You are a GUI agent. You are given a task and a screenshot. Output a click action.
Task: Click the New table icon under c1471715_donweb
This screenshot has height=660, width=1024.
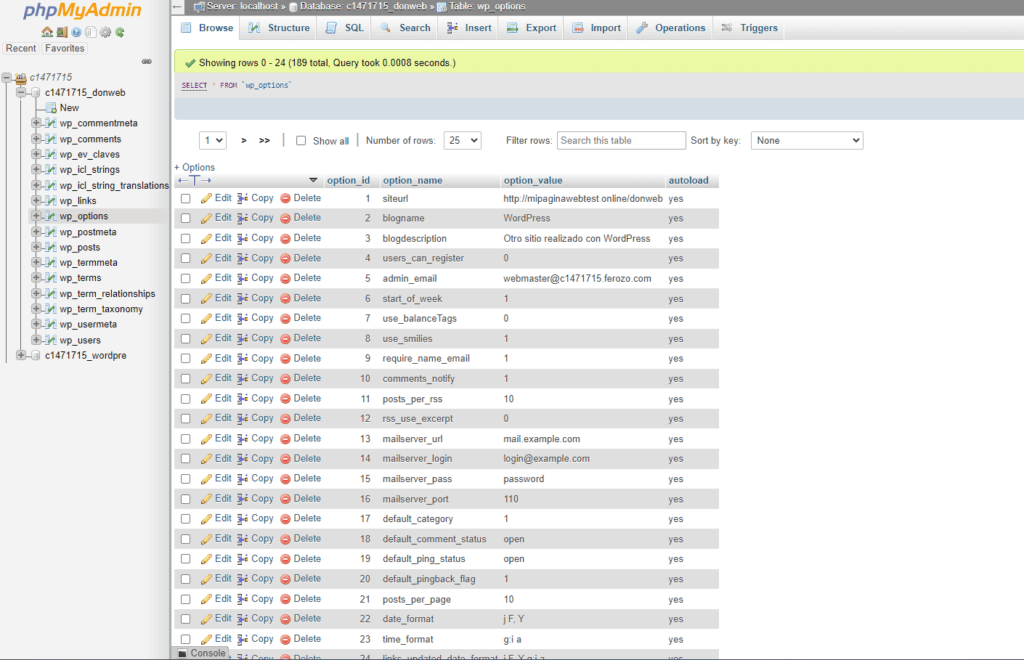(50, 108)
